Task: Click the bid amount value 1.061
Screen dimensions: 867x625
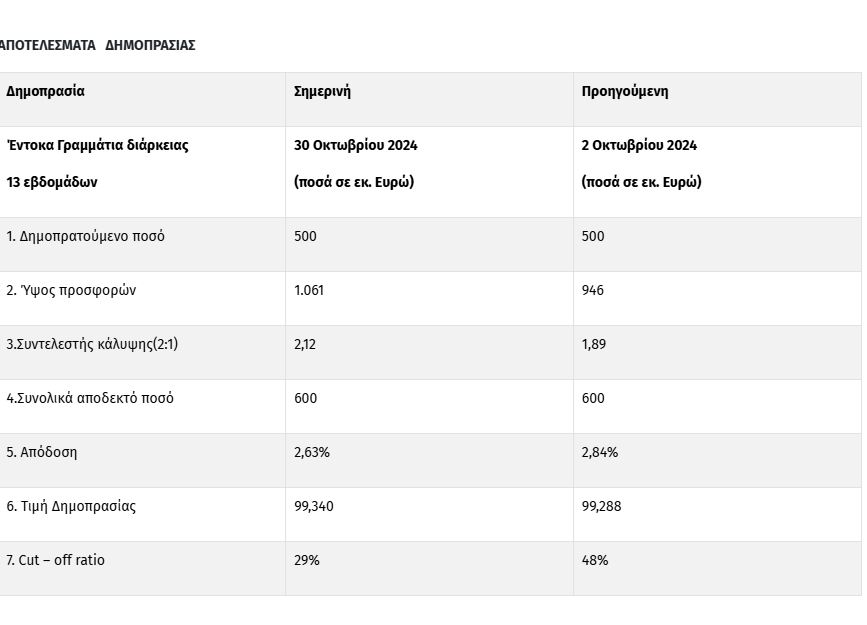Action: point(309,290)
